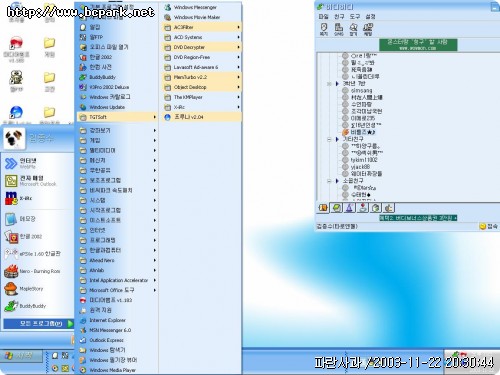Open the Microsoft Office 도구 folder
500x375 pixels.
click(117, 290)
